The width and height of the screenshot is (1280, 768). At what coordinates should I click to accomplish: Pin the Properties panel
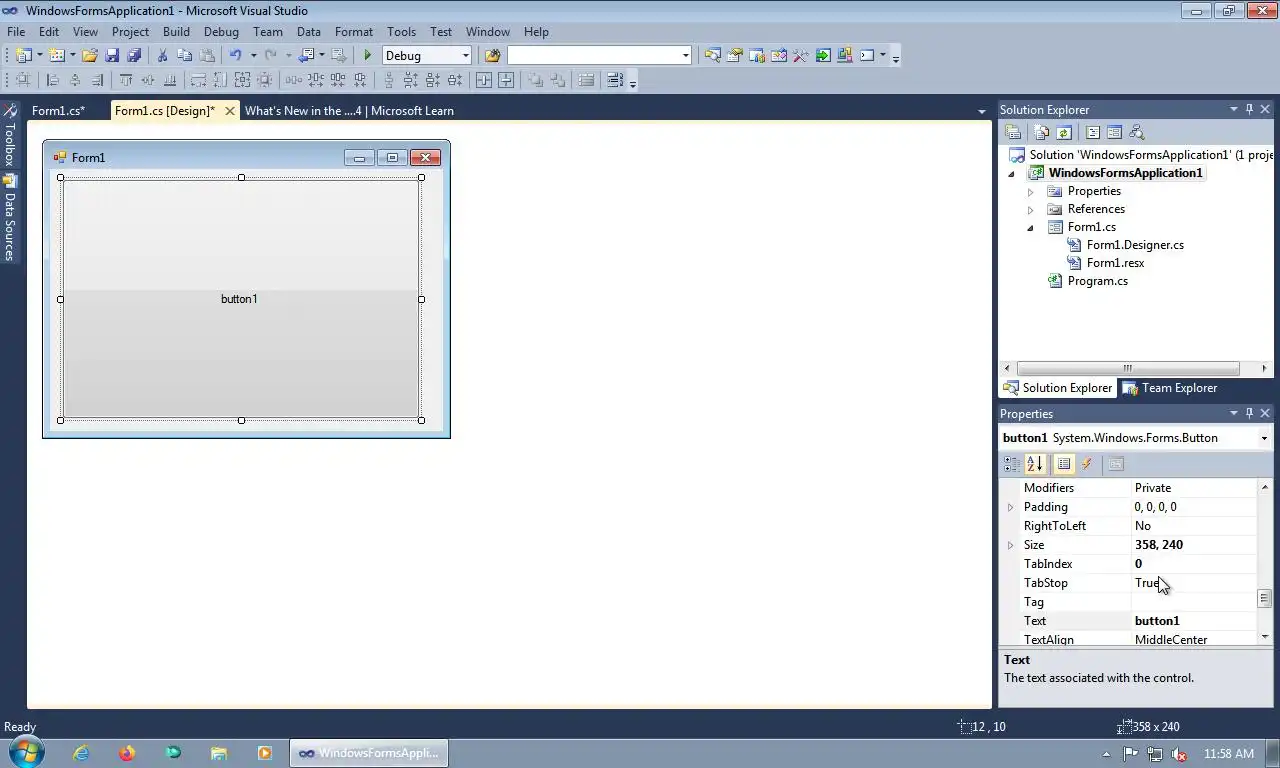point(1249,413)
